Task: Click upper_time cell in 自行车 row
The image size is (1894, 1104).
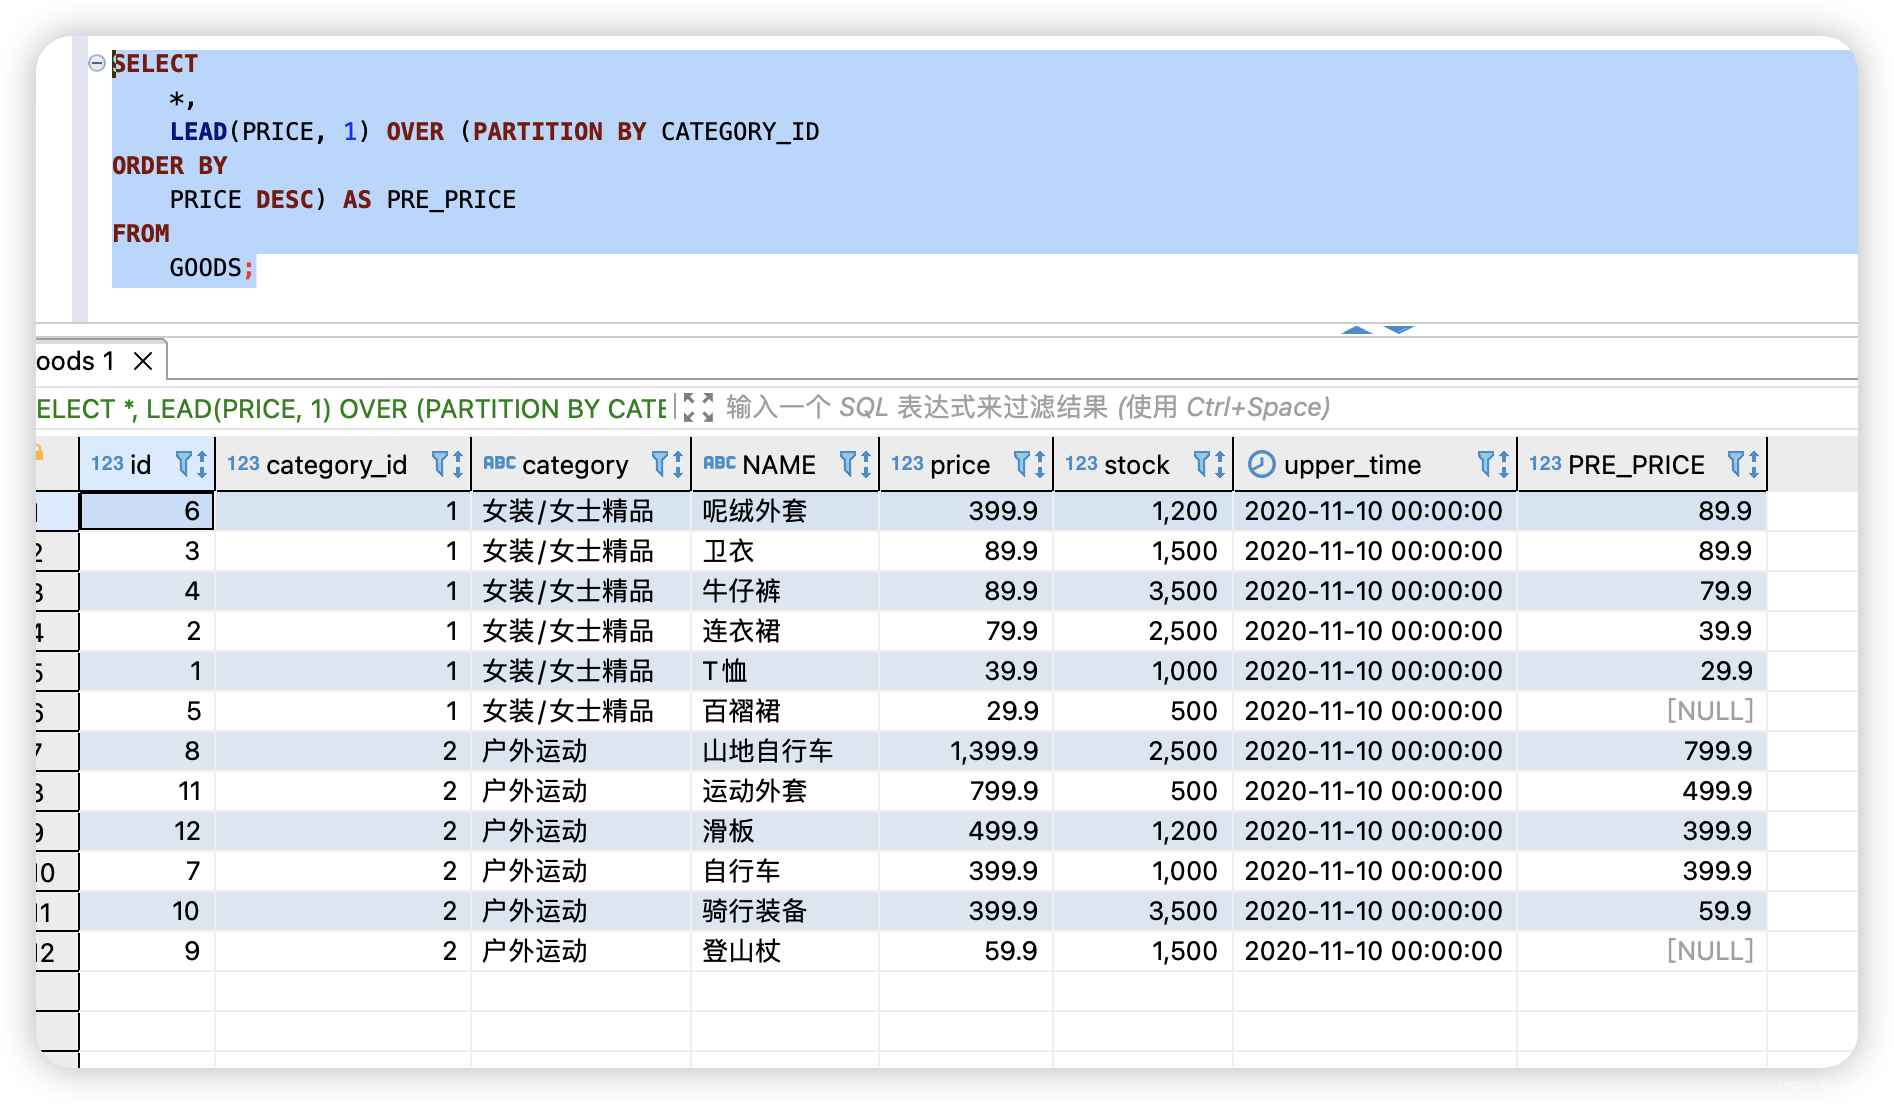Action: point(1375,871)
